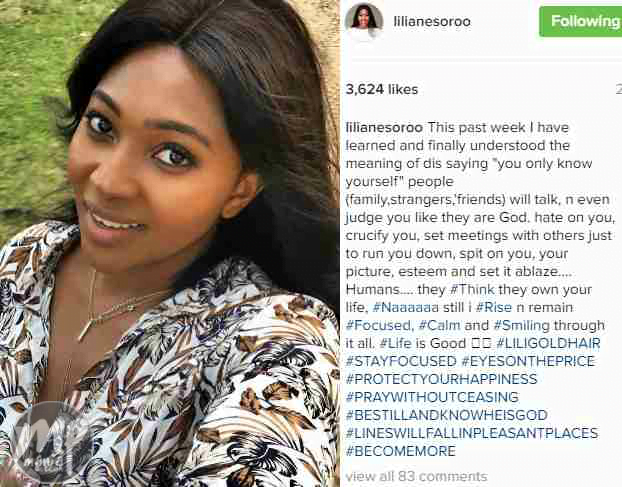The width and height of the screenshot is (622, 487).
Task: Click the selfie photo of the post
Action: pyautogui.click(x=170, y=244)
